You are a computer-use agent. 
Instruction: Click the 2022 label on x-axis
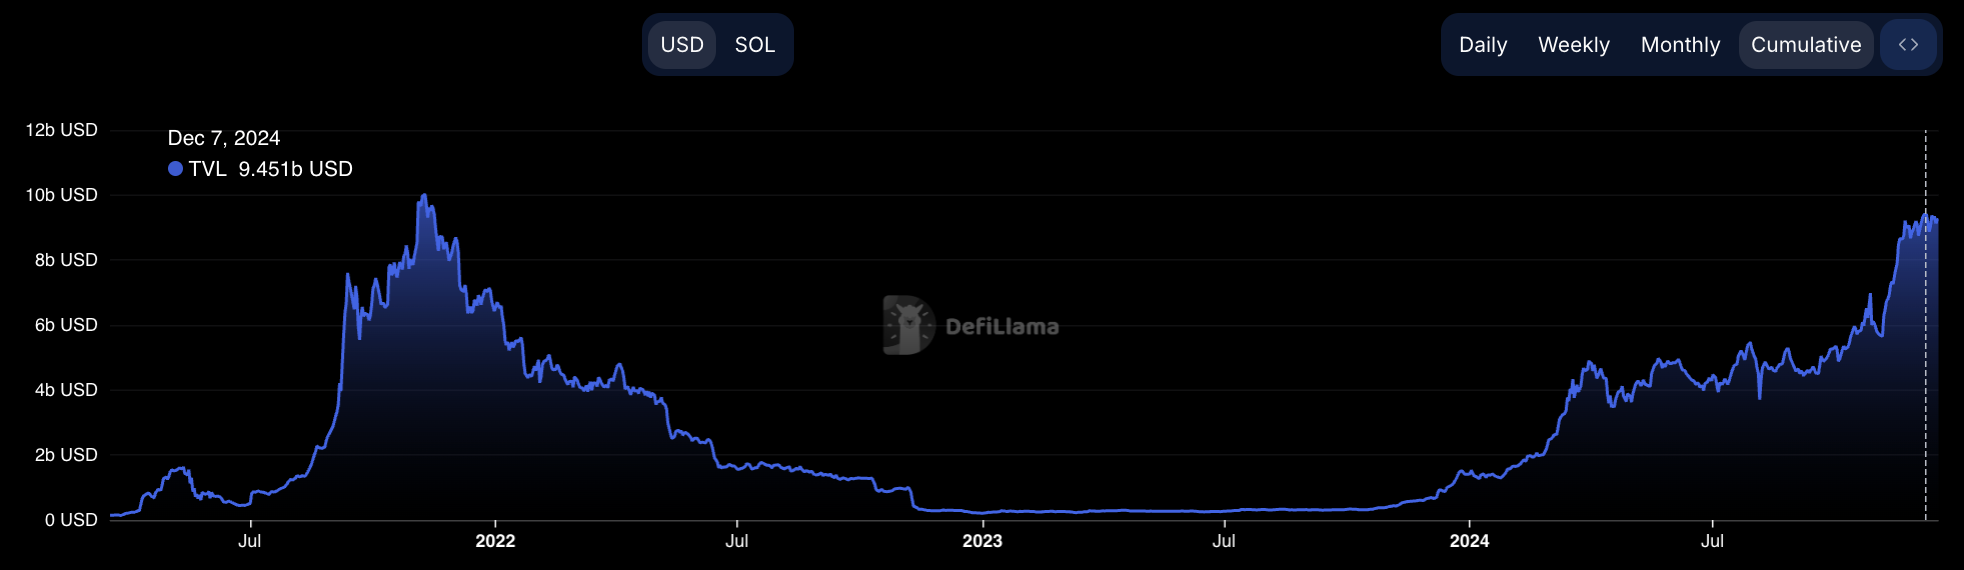(x=495, y=541)
